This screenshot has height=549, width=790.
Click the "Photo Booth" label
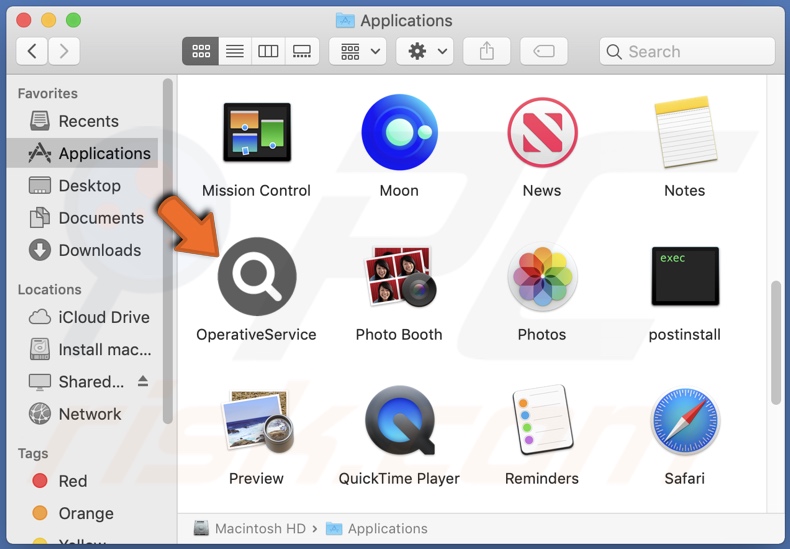tap(399, 334)
